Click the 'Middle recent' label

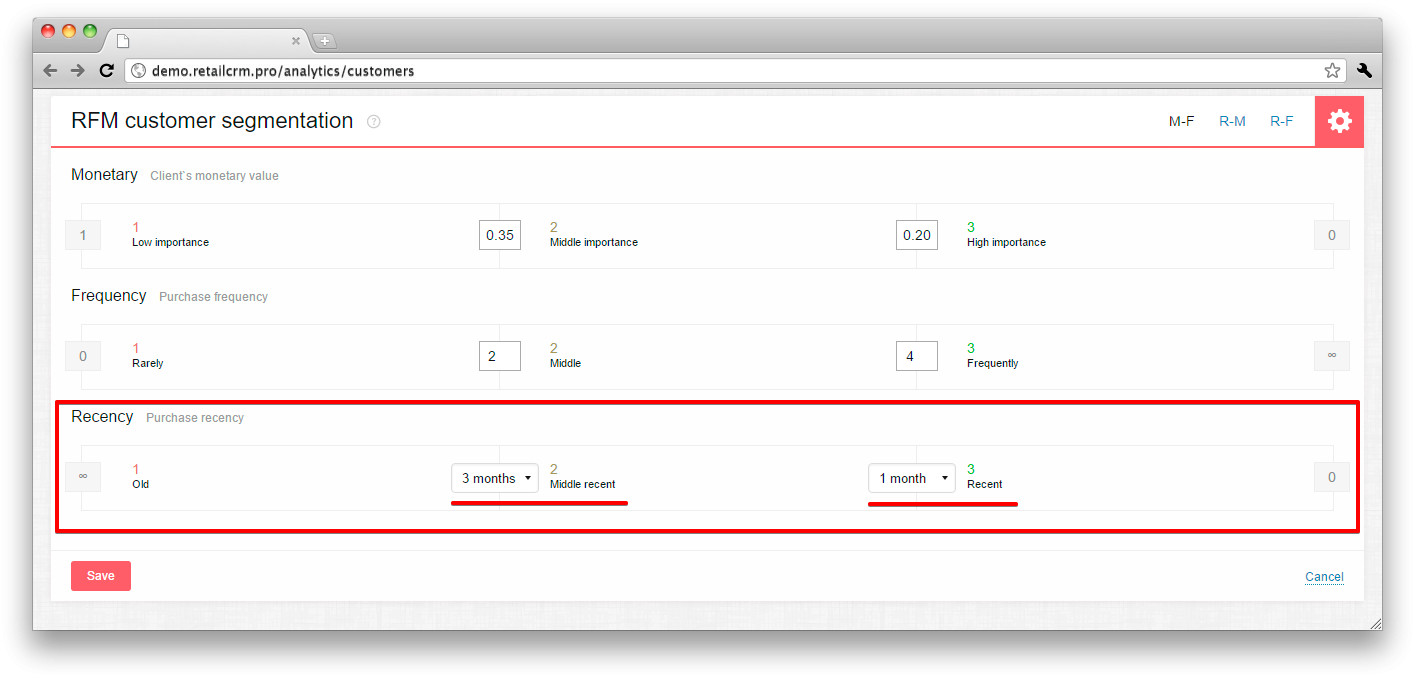[583, 484]
